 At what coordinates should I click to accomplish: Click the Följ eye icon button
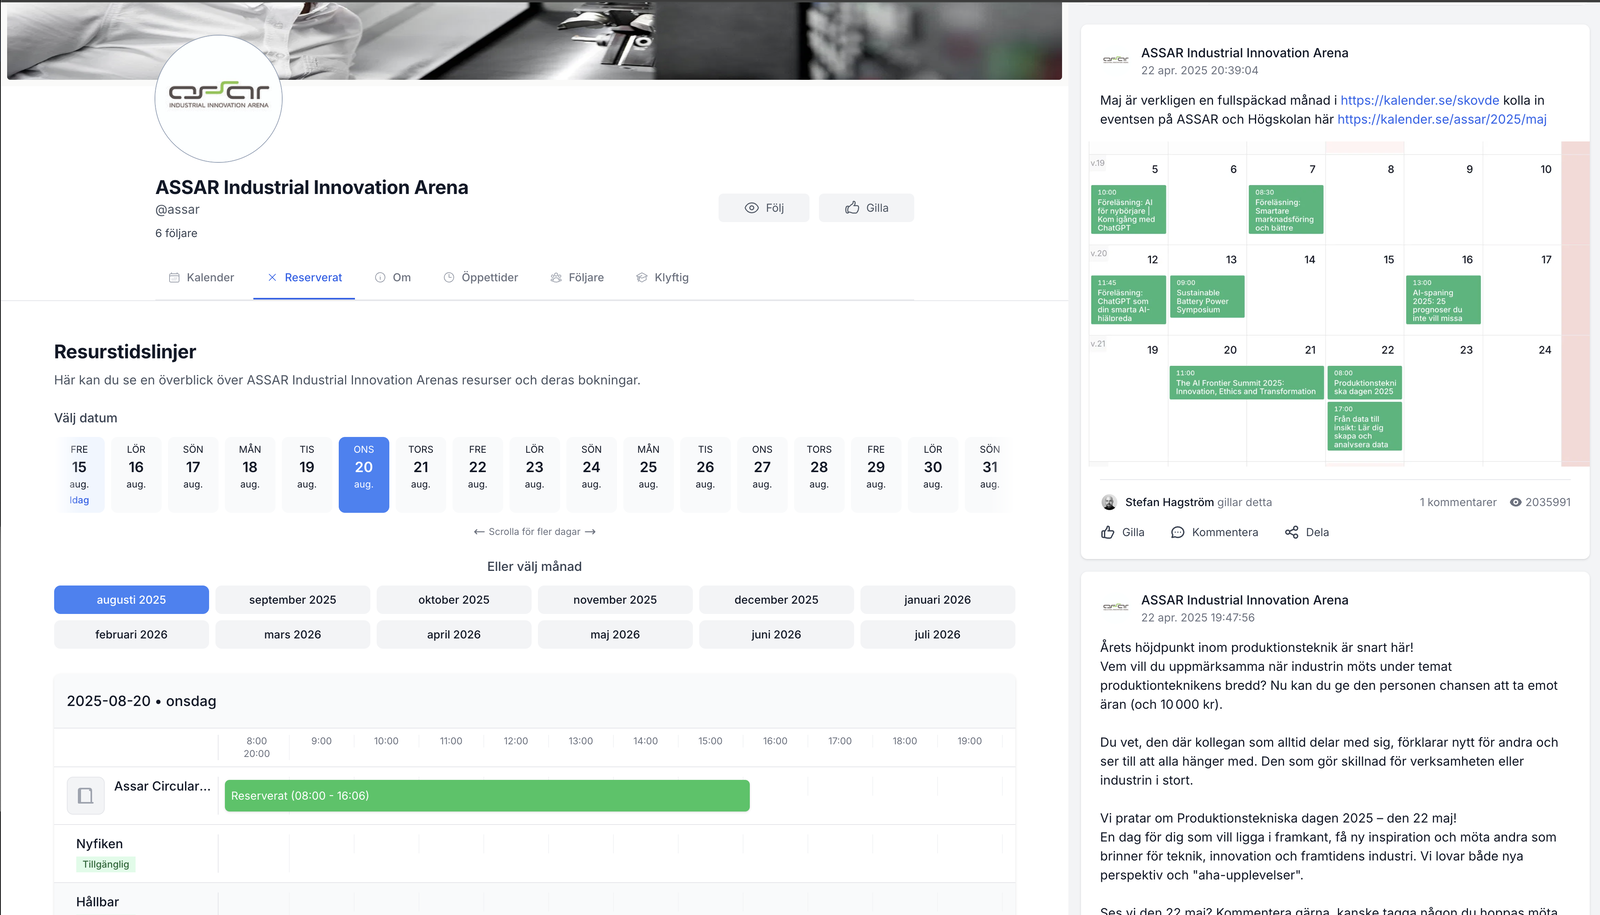(x=752, y=208)
